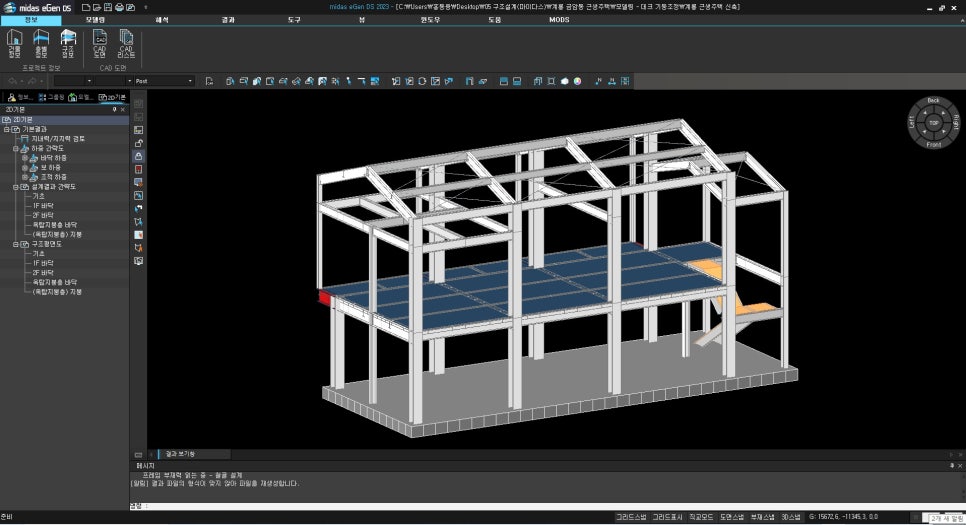966x525 pixels.
Task: Toggle 그리드스냅 in the status bar
Action: point(631,517)
